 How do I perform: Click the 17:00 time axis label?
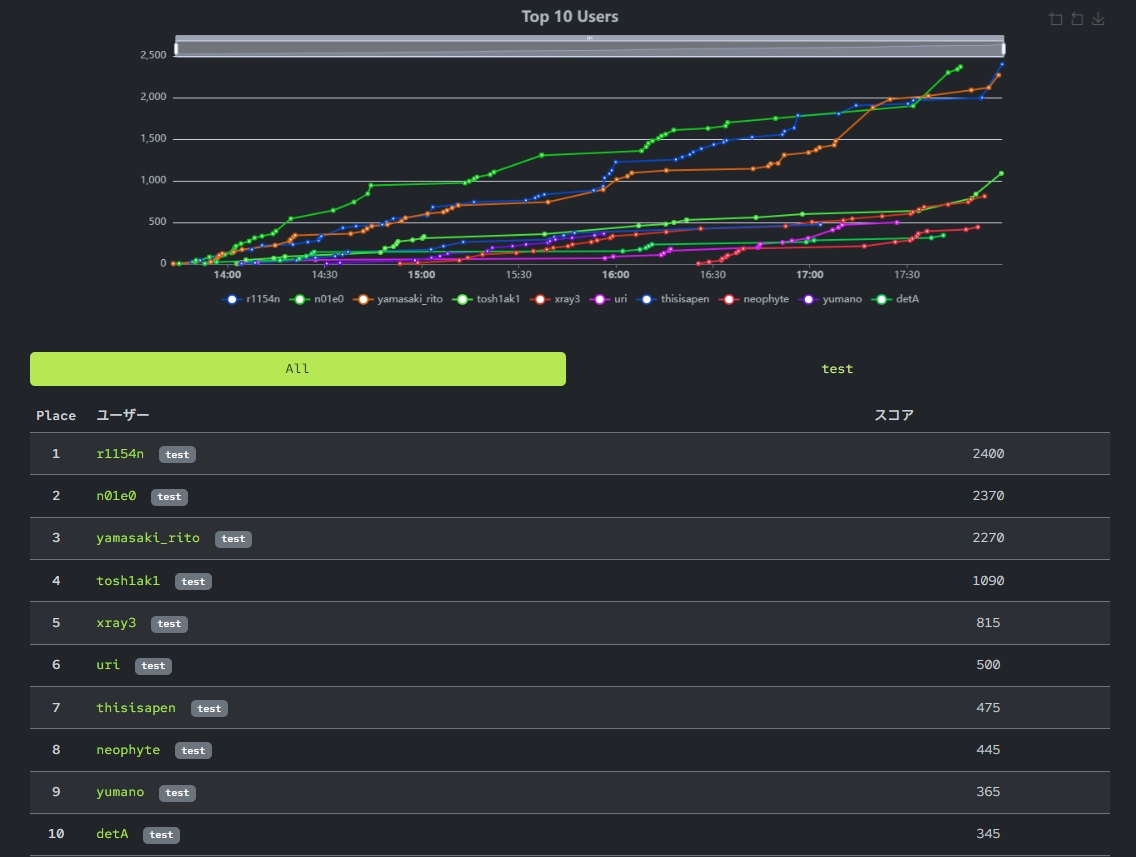click(x=810, y=275)
